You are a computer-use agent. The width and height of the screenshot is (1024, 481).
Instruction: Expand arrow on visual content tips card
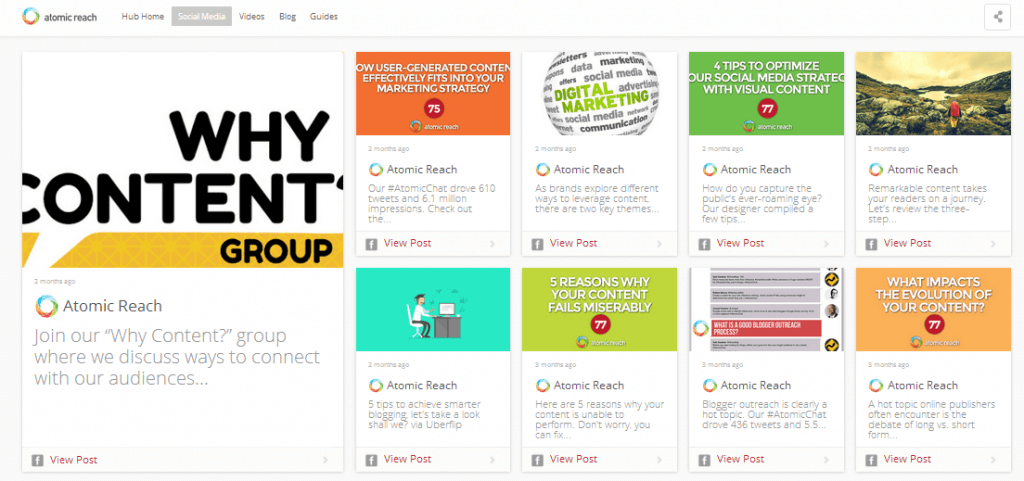point(825,244)
